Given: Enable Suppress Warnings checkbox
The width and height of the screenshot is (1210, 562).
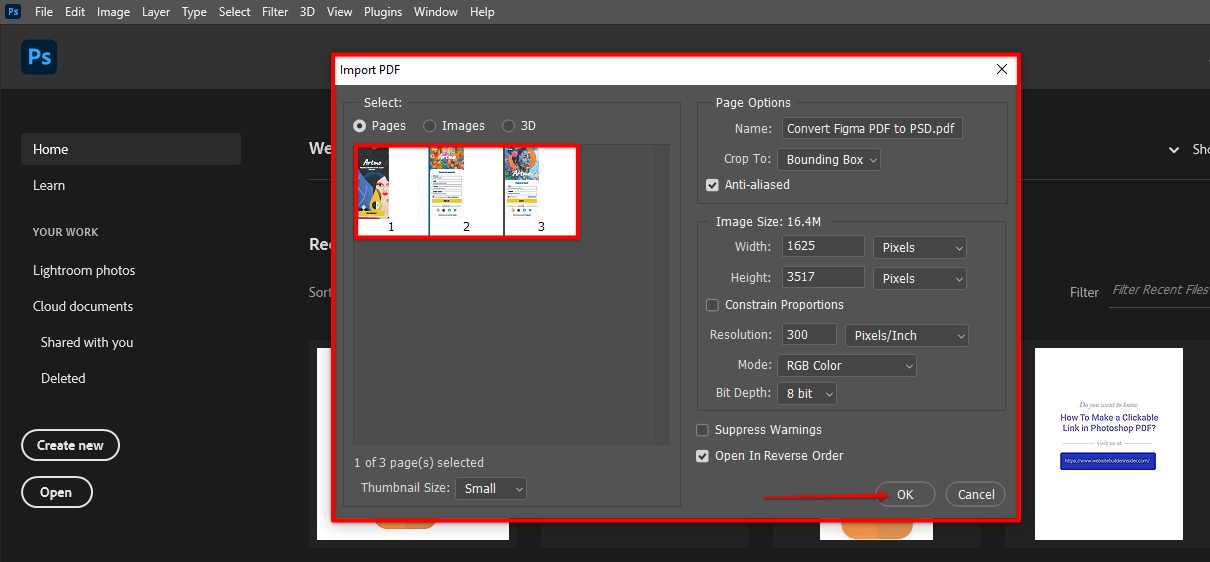Looking at the screenshot, I should 702,430.
